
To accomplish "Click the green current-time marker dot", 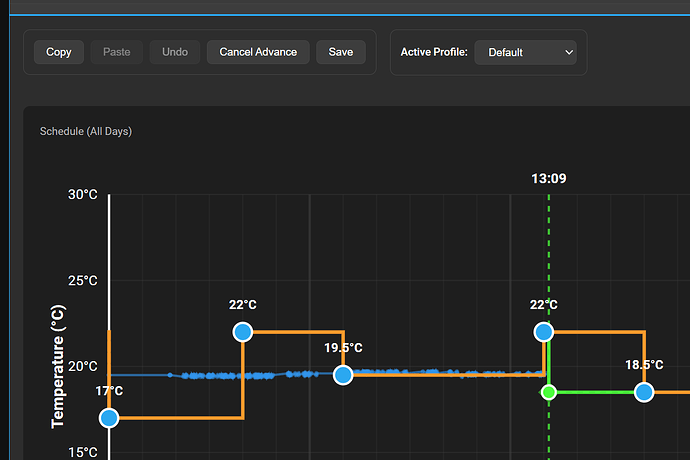I will click(x=548, y=392).
